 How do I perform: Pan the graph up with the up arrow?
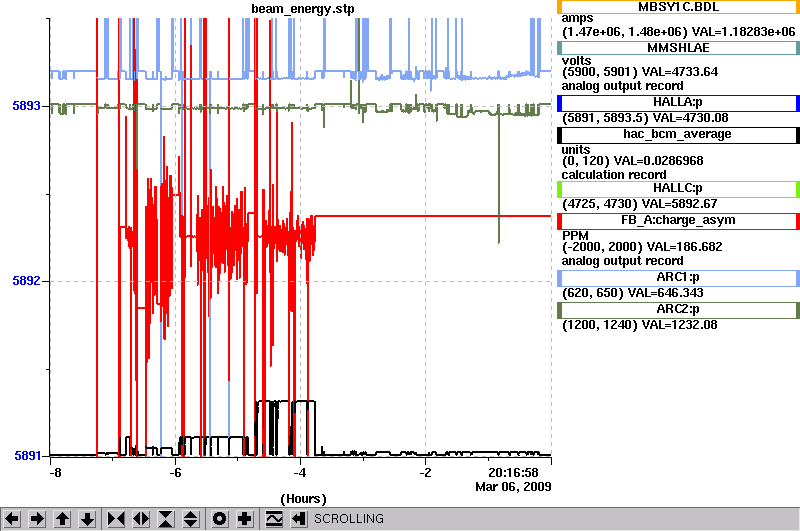point(62,519)
